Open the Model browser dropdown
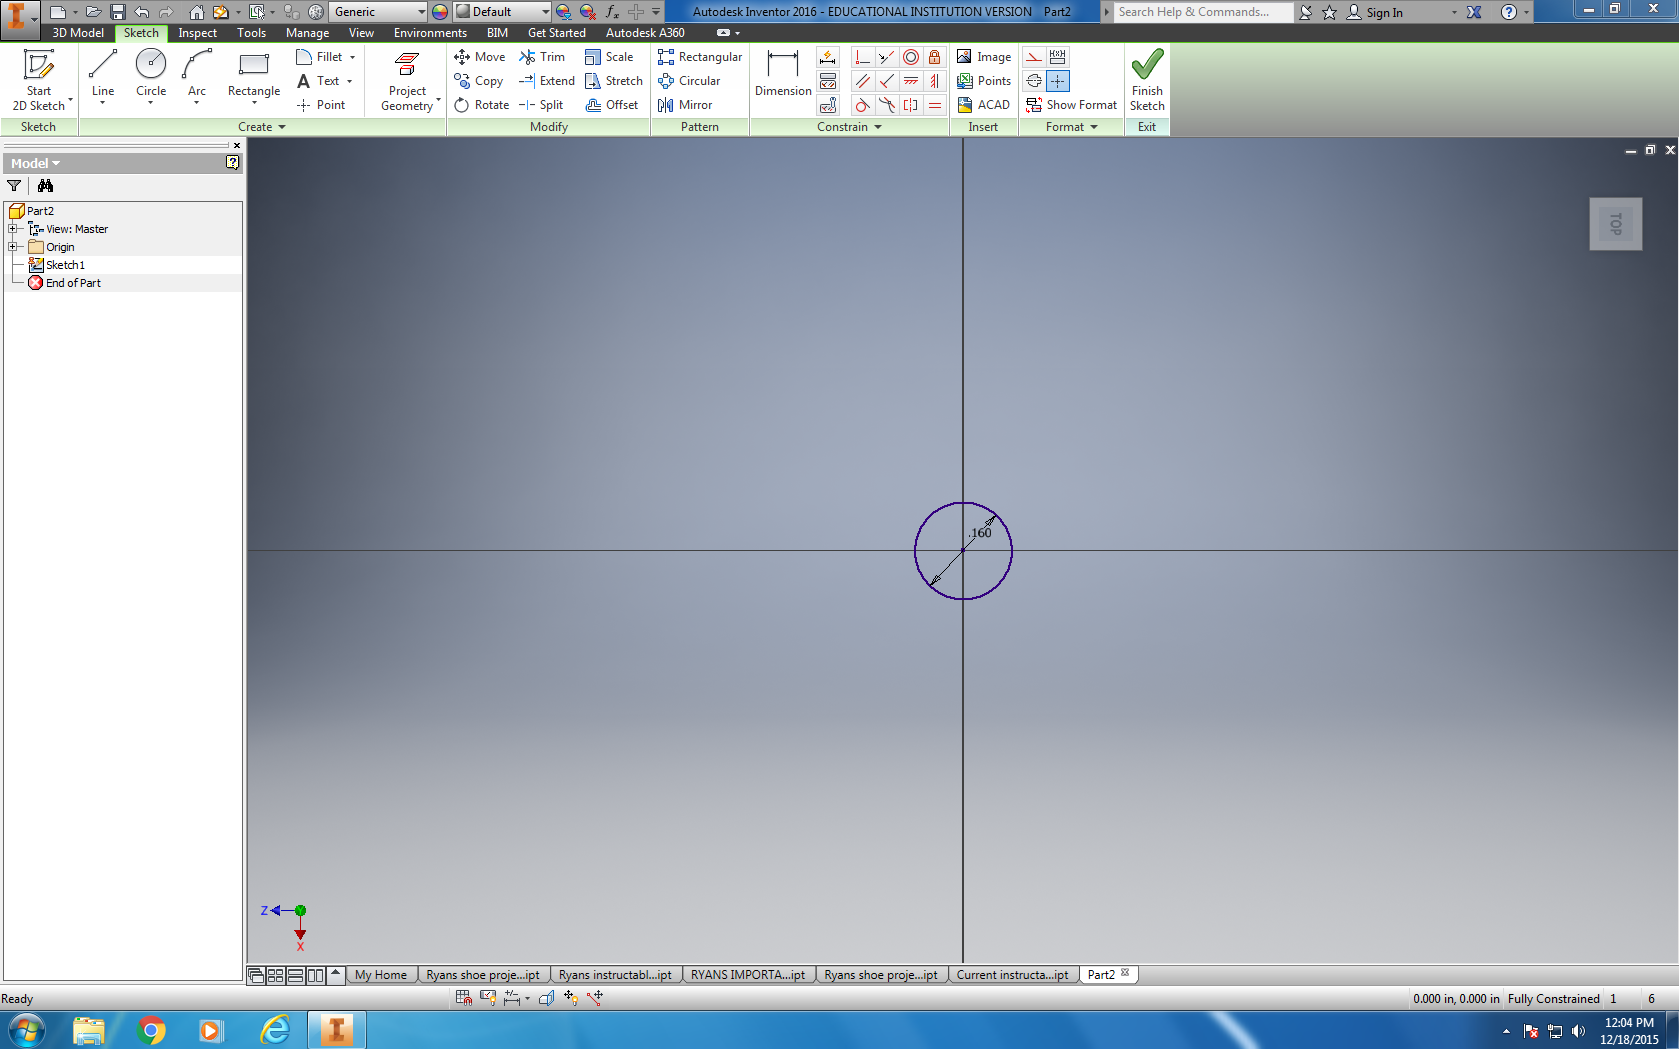This screenshot has height=1049, width=1679. click(x=36, y=163)
